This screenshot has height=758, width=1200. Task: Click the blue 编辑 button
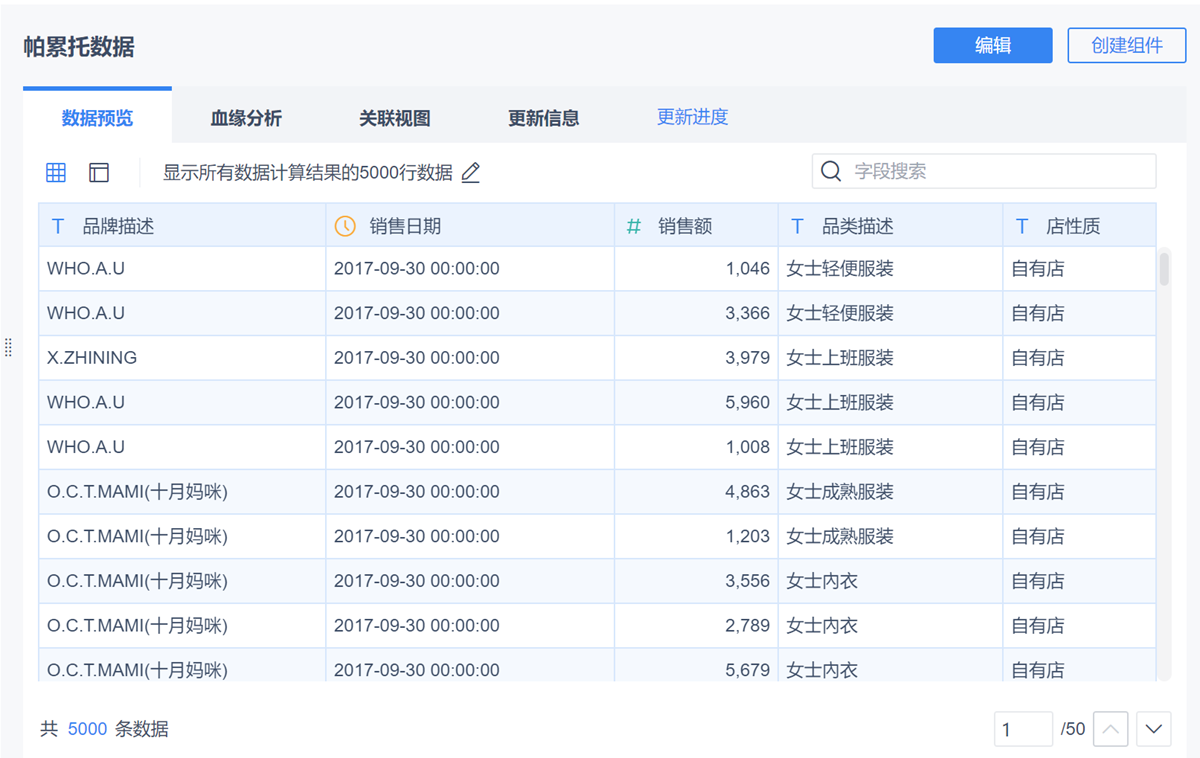pyautogui.click(x=992, y=45)
